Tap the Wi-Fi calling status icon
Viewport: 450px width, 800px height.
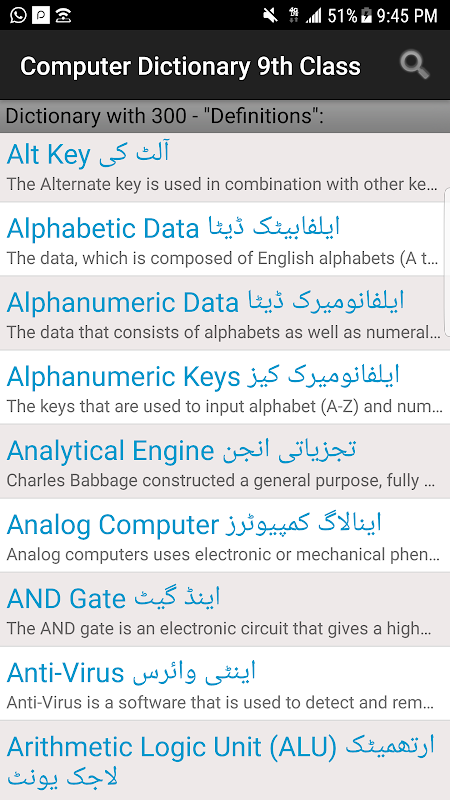[63, 15]
